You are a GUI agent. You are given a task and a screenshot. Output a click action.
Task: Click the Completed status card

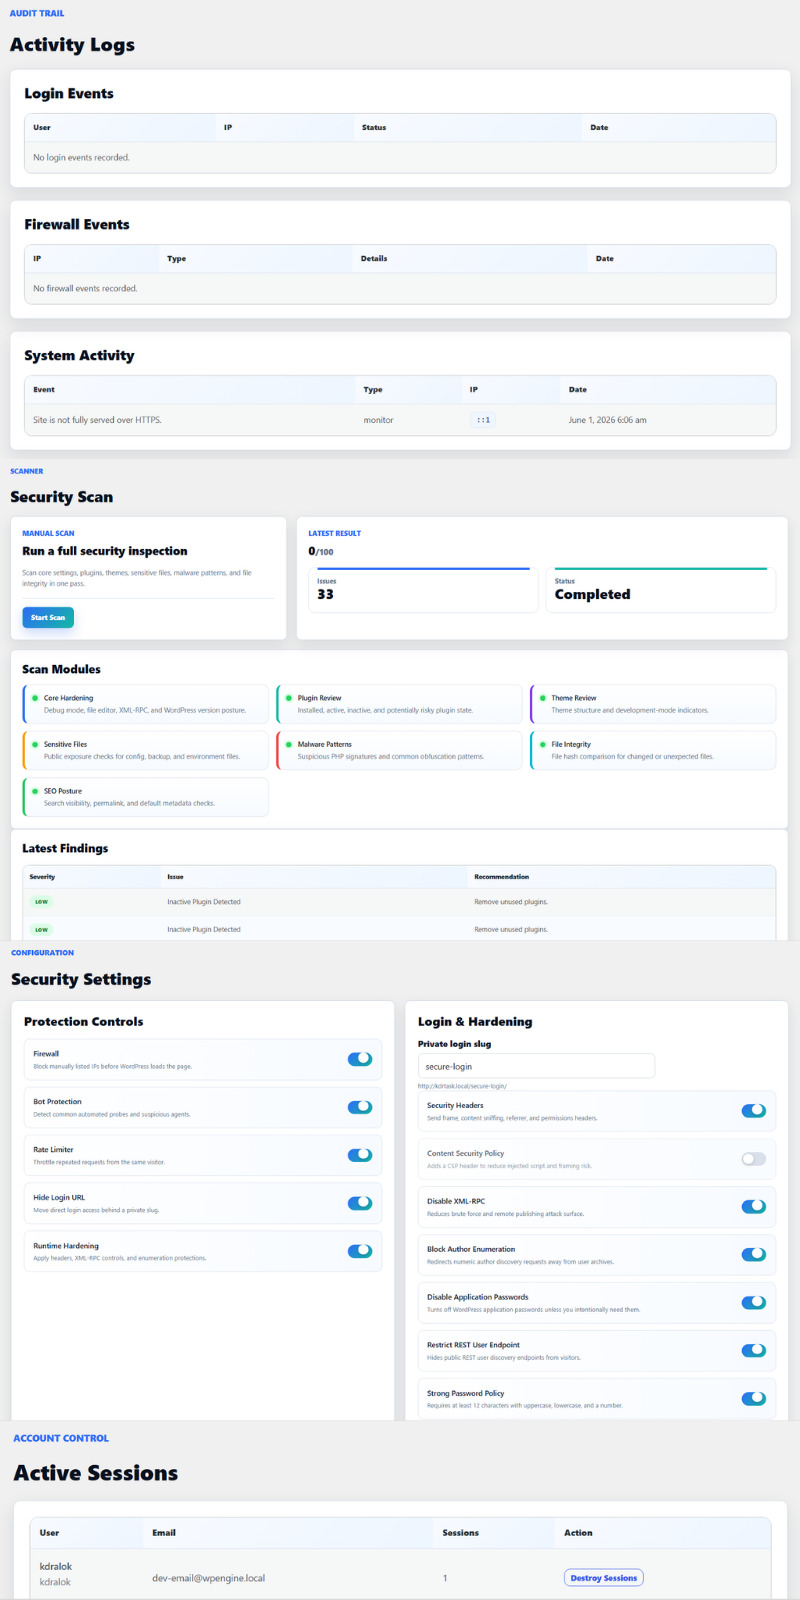[x=661, y=589]
